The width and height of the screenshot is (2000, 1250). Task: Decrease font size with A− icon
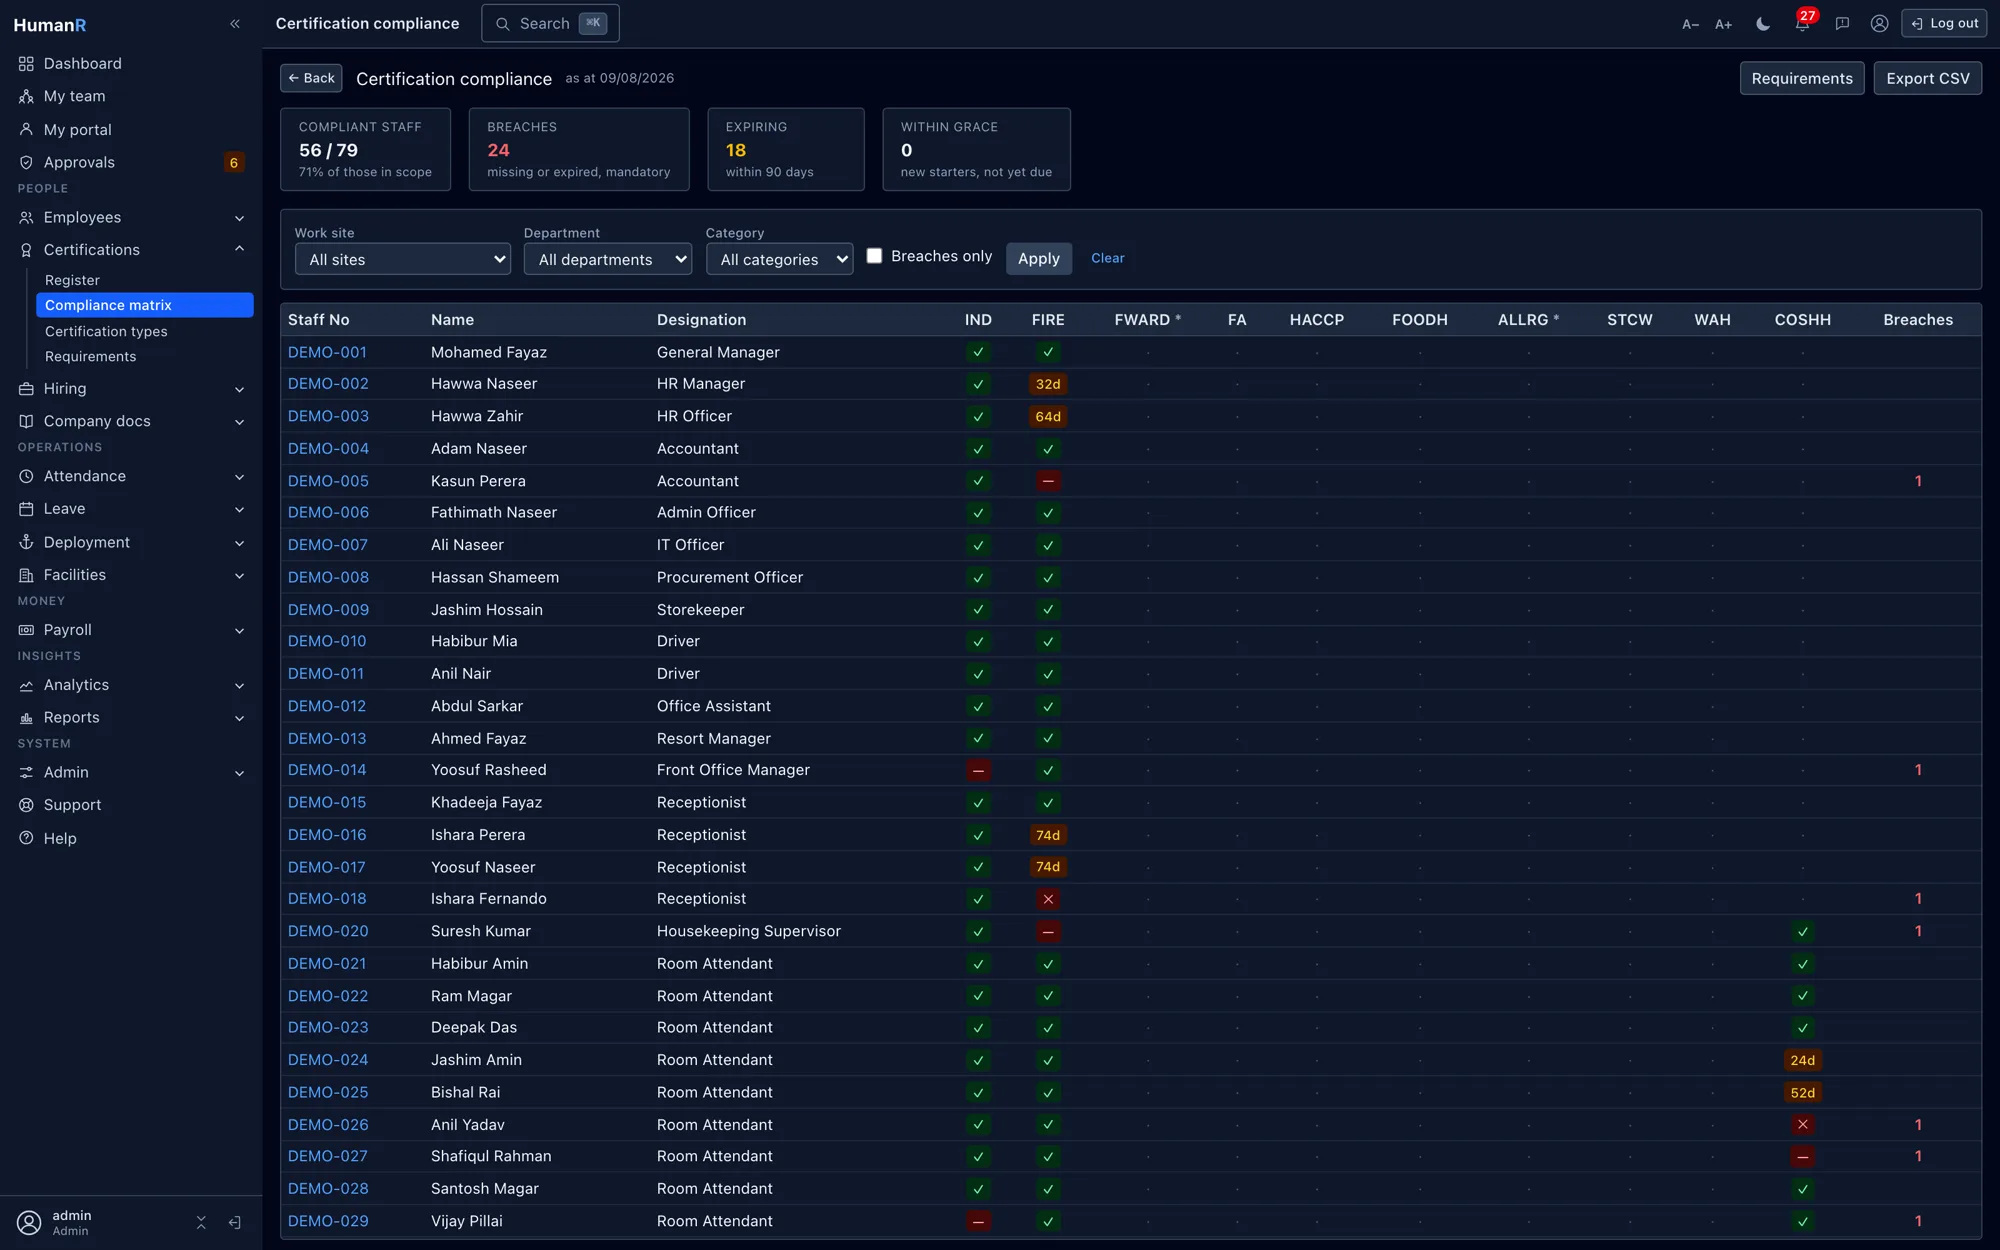pos(1690,24)
